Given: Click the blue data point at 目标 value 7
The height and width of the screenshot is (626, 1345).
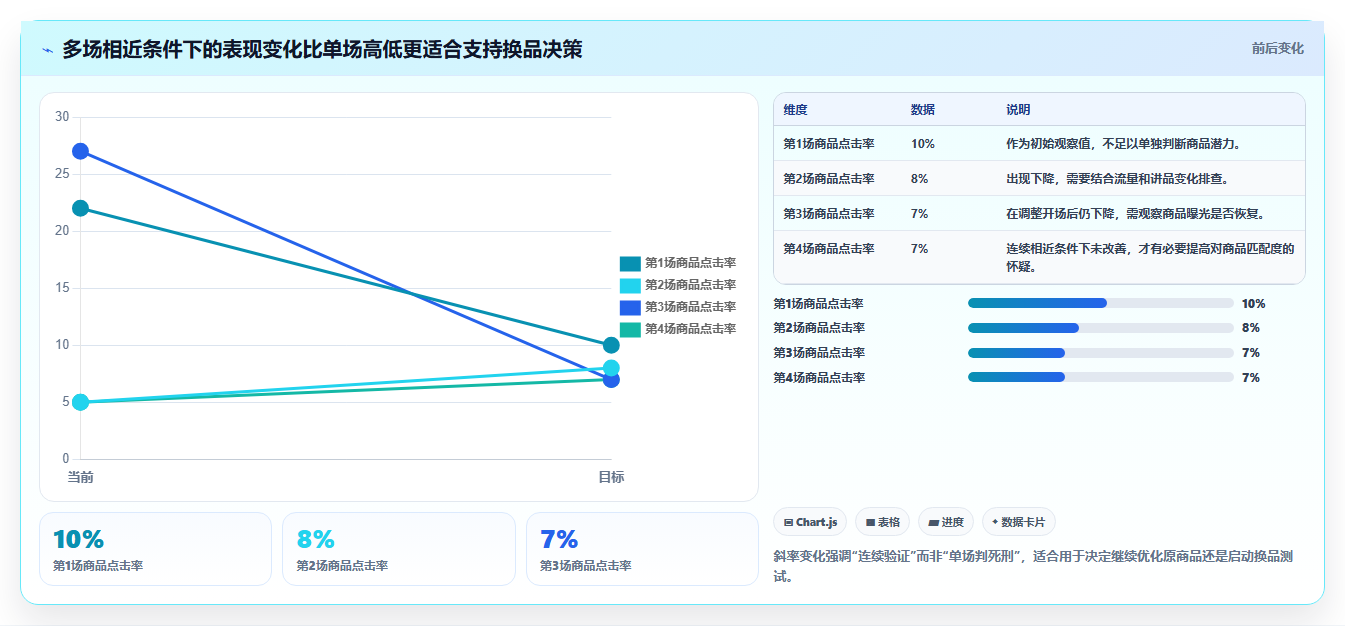Looking at the screenshot, I should pyautogui.click(x=611, y=380).
